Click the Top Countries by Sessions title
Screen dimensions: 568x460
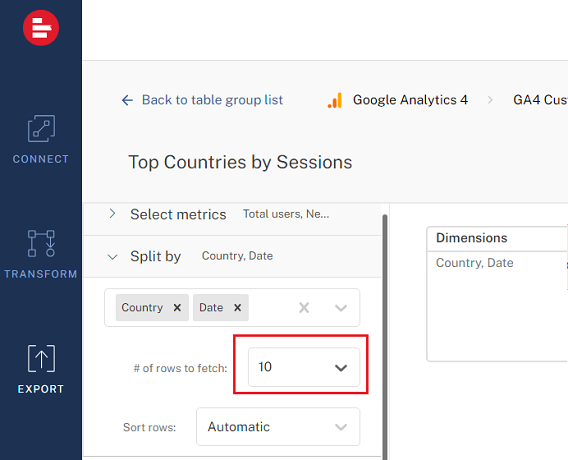(240, 162)
